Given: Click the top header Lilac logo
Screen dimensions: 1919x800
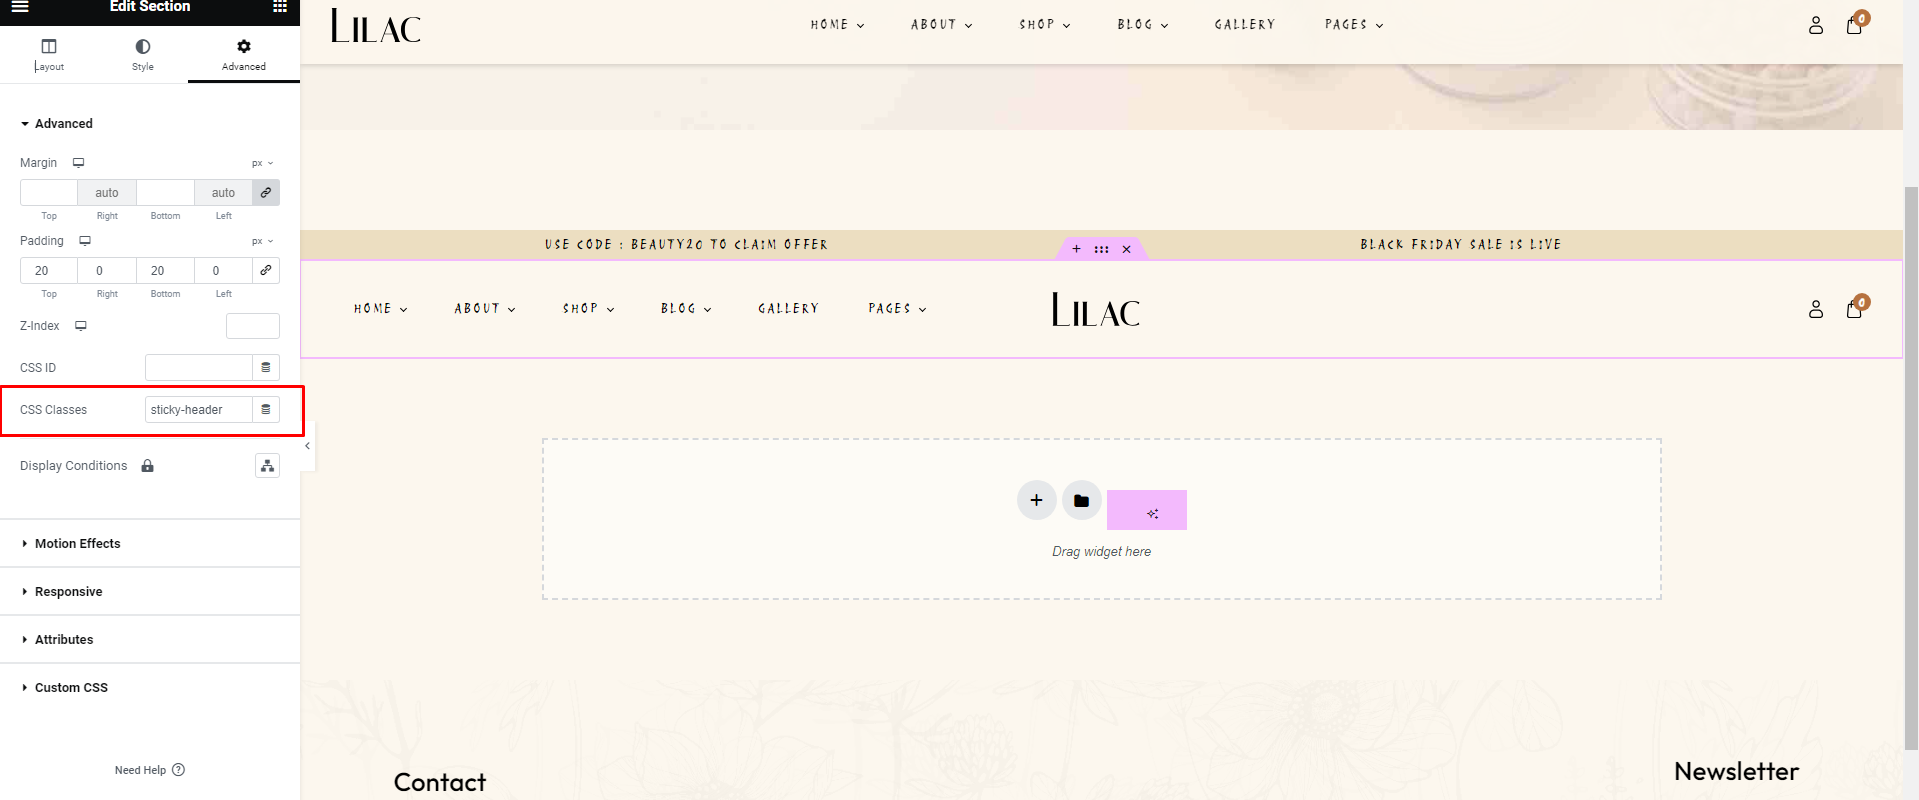Looking at the screenshot, I should click(x=376, y=27).
